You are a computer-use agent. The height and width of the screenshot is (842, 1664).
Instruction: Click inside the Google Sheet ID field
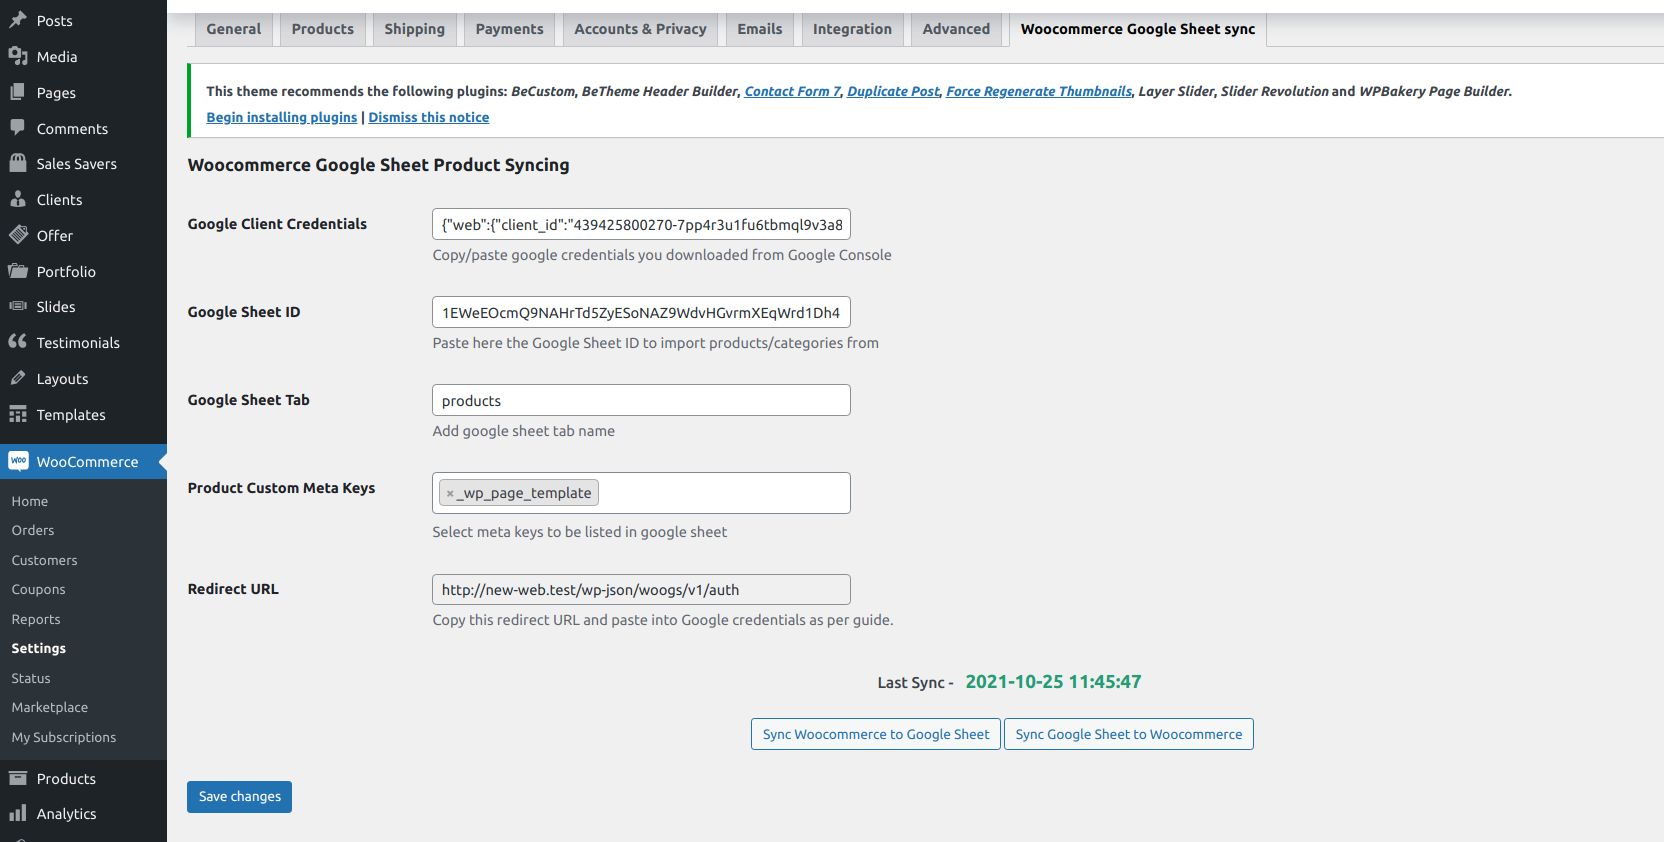(x=641, y=313)
